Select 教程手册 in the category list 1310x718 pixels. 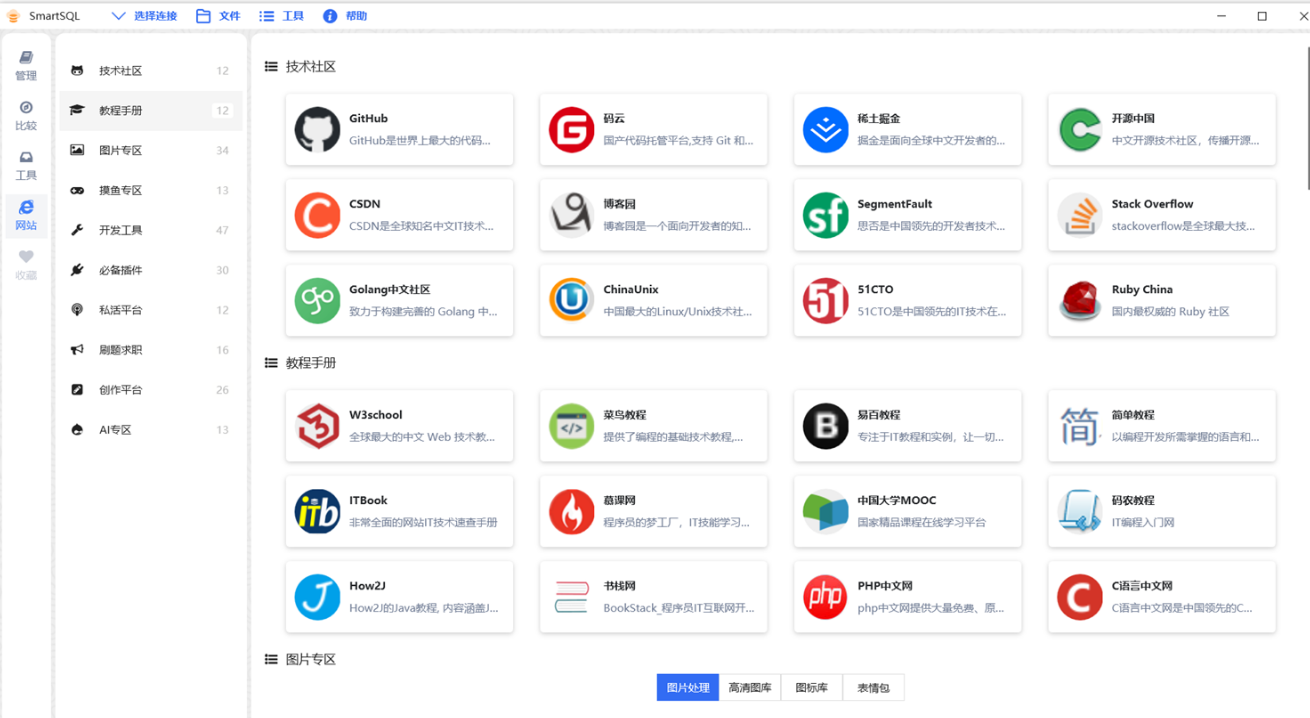coord(150,111)
